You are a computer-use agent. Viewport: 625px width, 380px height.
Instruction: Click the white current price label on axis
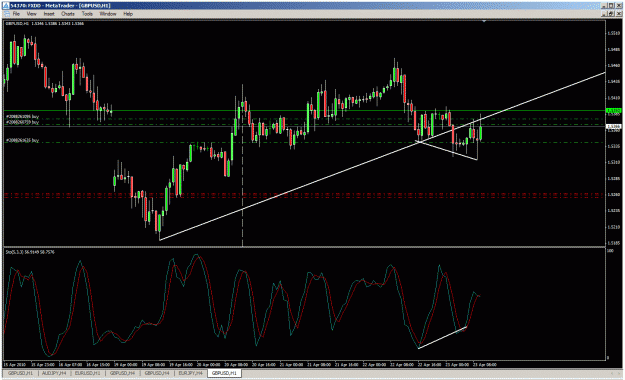[x=613, y=126]
